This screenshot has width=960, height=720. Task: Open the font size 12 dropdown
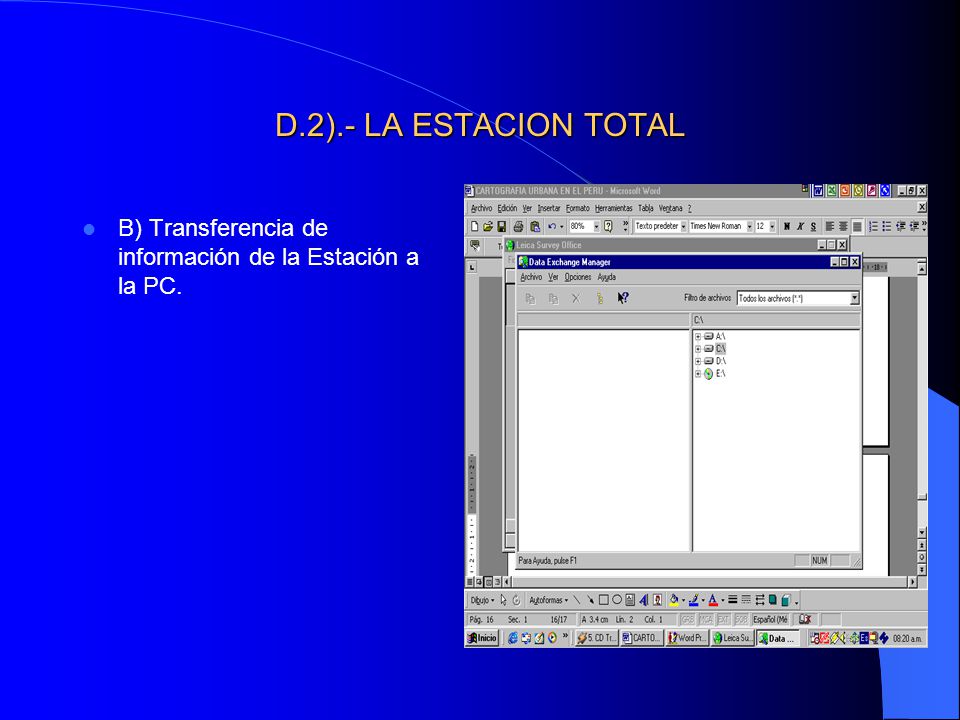[772, 227]
